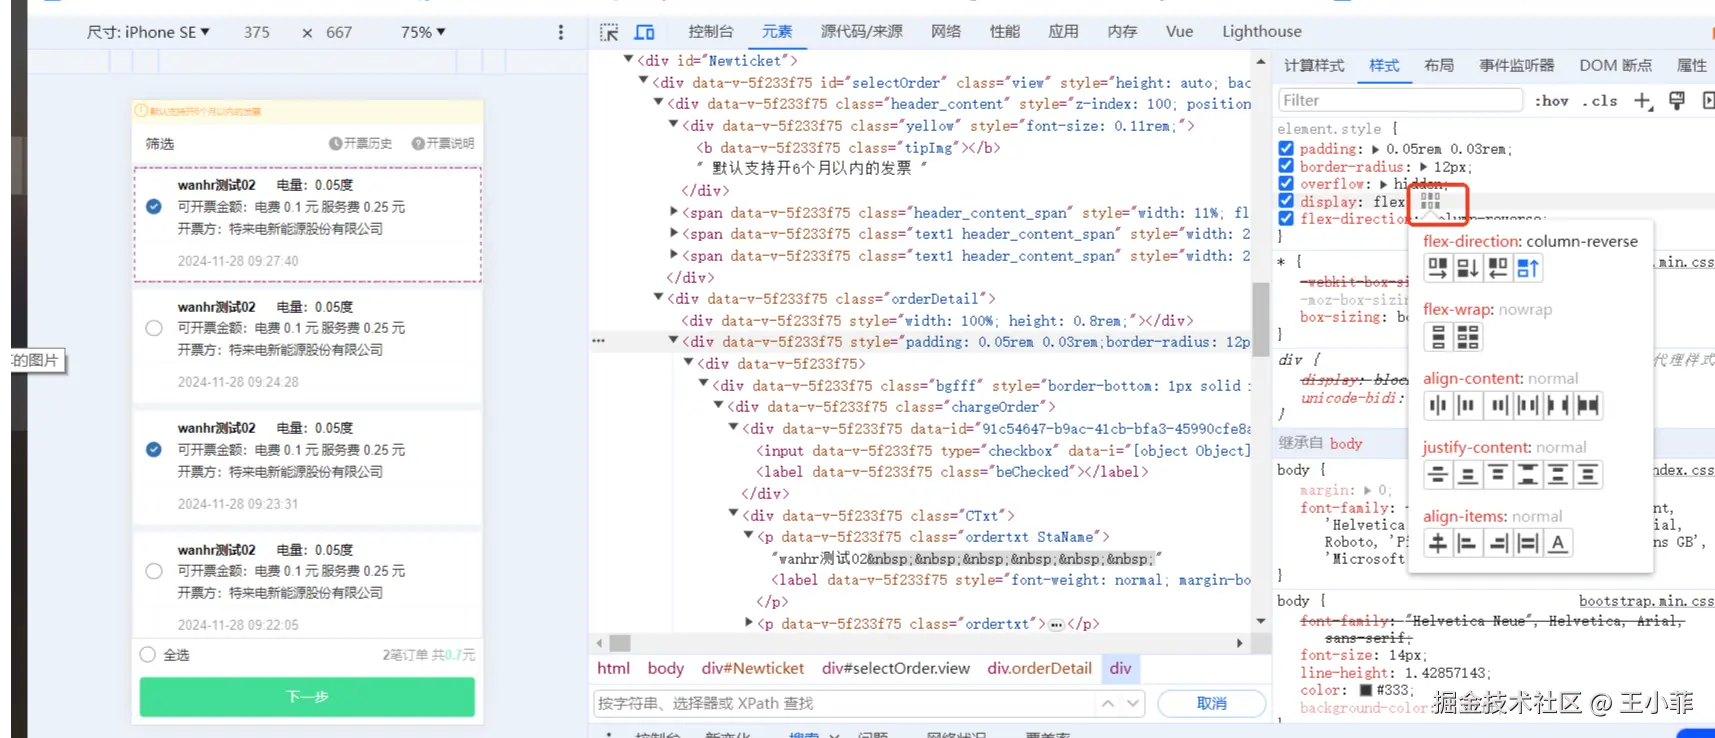
Task: Pick align-items baseline icon
Action: 1557,543
